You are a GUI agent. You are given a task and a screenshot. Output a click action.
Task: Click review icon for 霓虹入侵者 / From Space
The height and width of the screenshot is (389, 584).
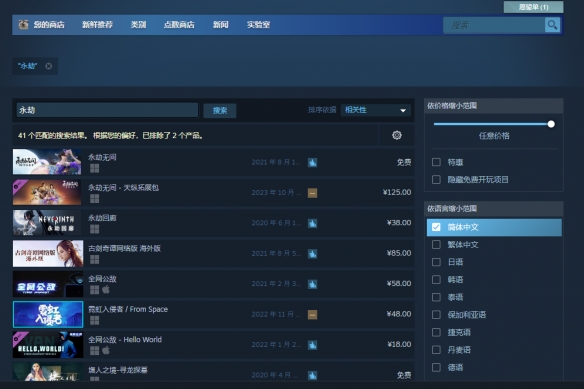[x=312, y=315]
